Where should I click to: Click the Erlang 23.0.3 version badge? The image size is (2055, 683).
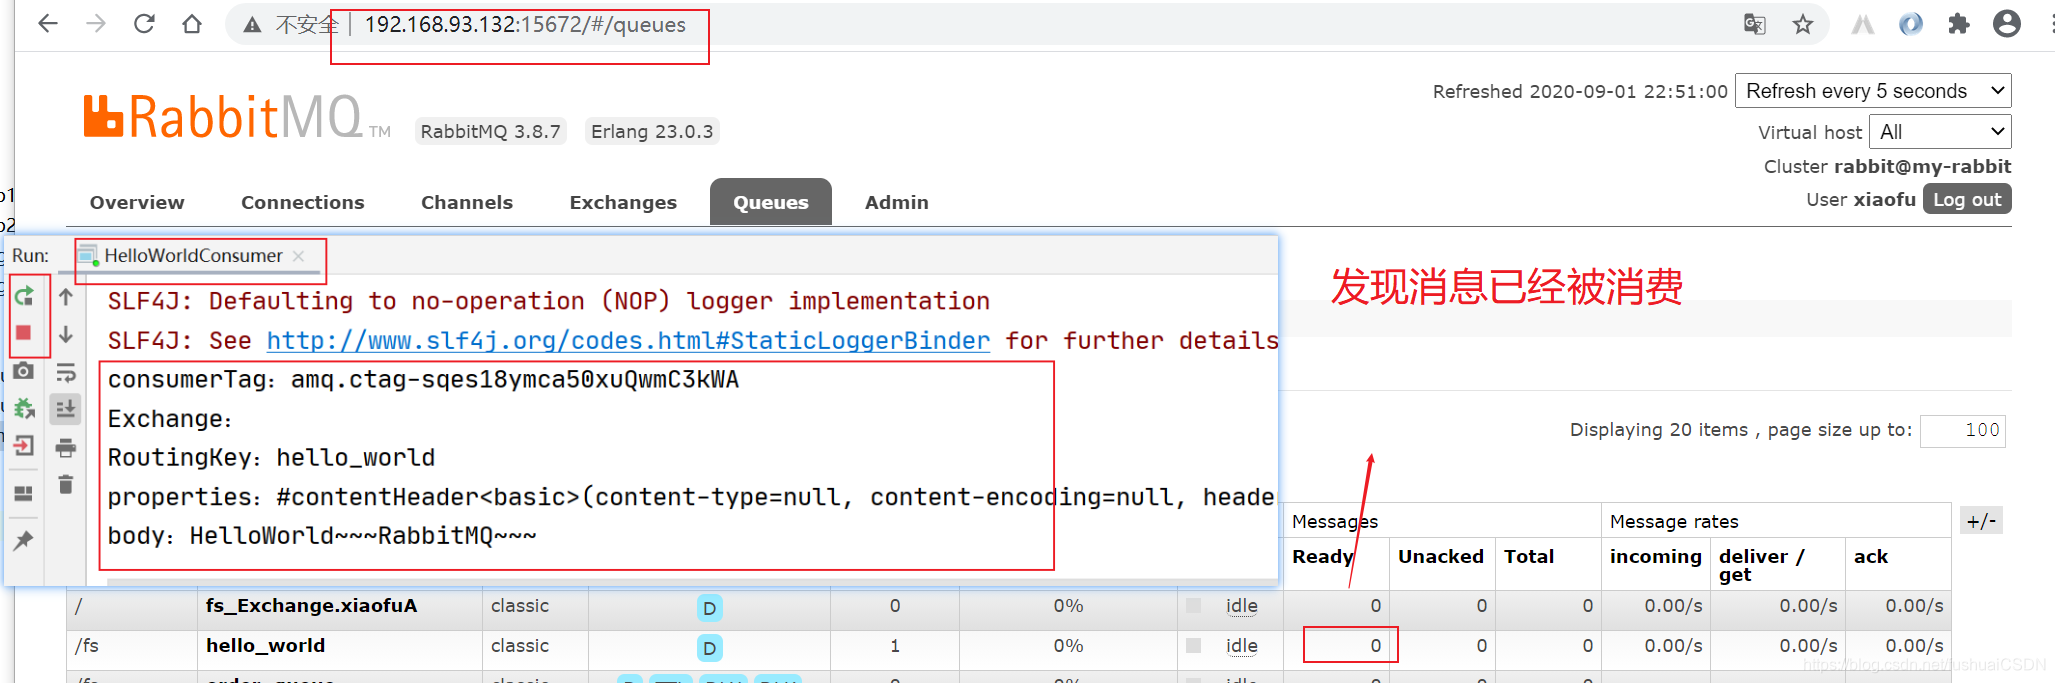[x=652, y=132]
